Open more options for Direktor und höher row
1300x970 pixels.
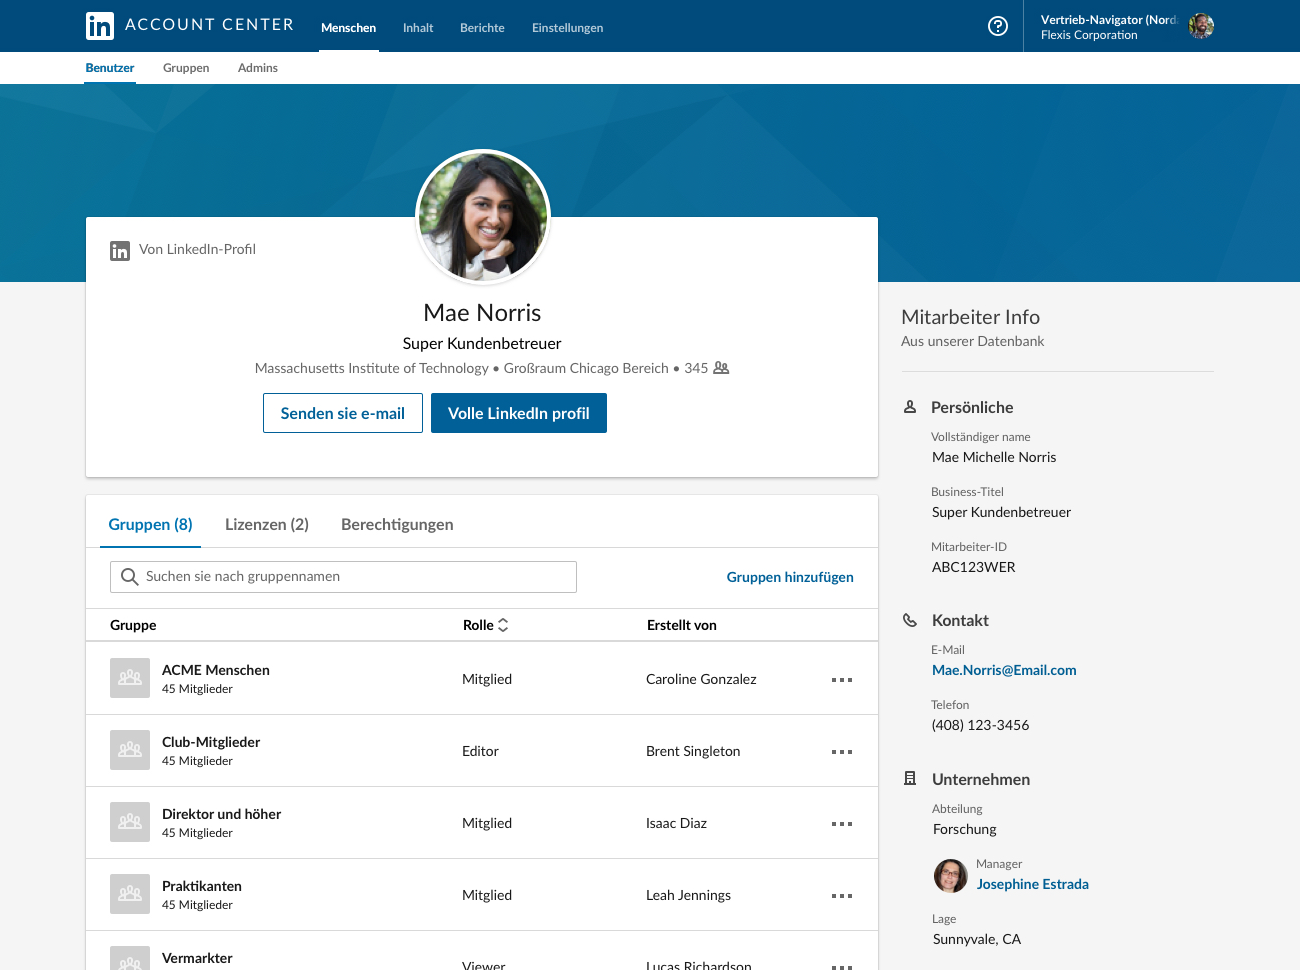[x=842, y=824]
